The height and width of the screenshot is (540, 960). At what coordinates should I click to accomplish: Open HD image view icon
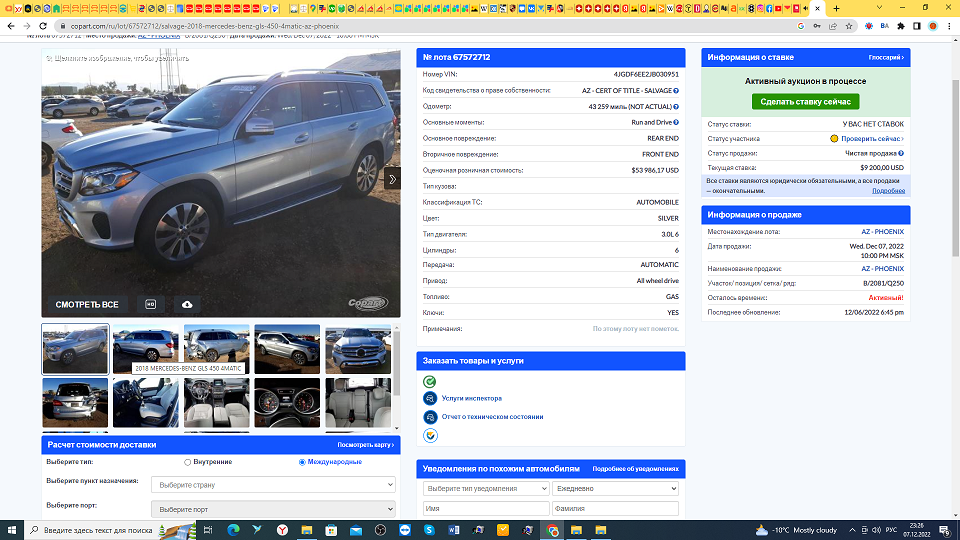coord(151,304)
